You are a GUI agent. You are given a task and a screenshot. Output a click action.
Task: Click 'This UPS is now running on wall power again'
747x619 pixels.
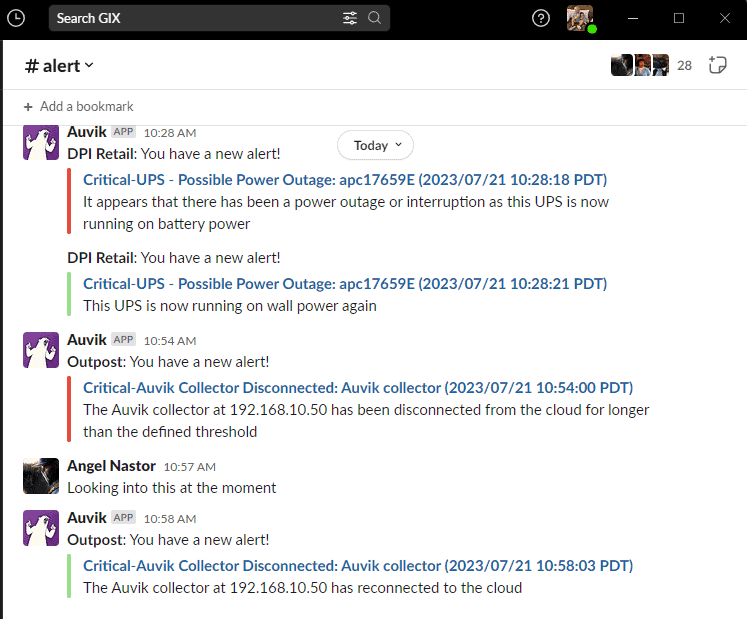coord(230,306)
